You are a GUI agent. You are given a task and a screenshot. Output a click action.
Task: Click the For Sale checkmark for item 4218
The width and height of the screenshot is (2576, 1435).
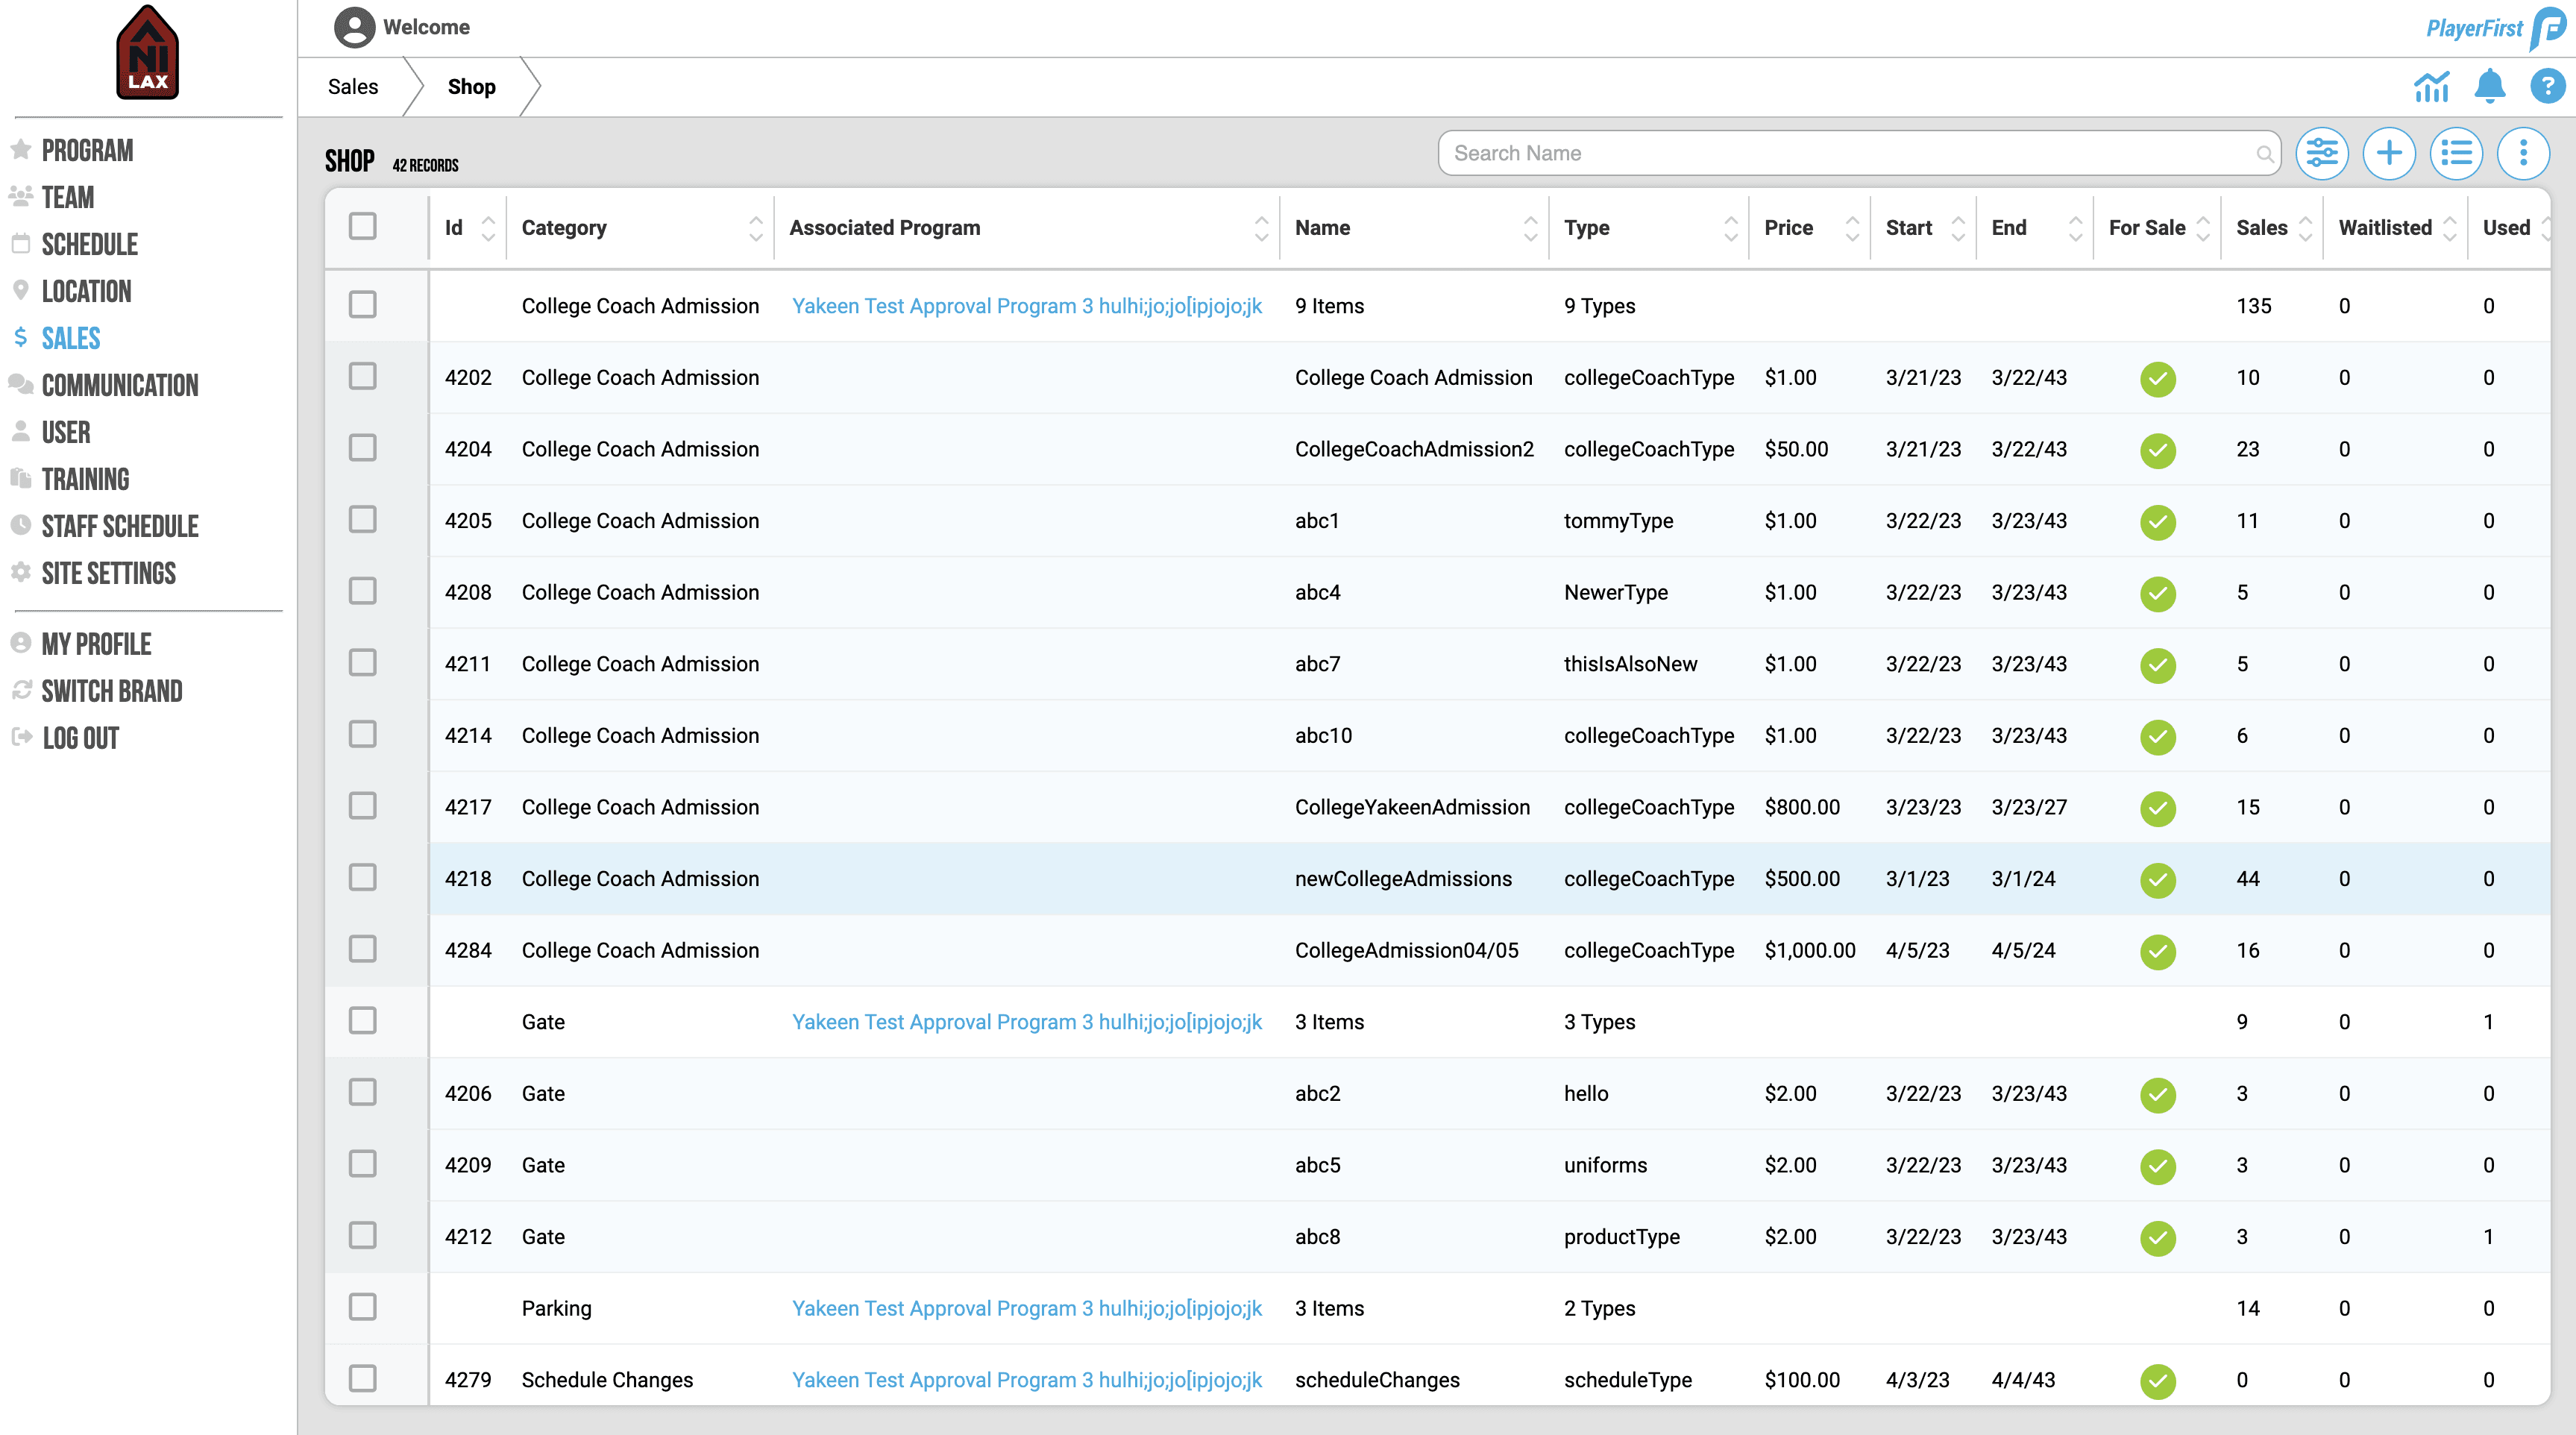click(2157, 879)
